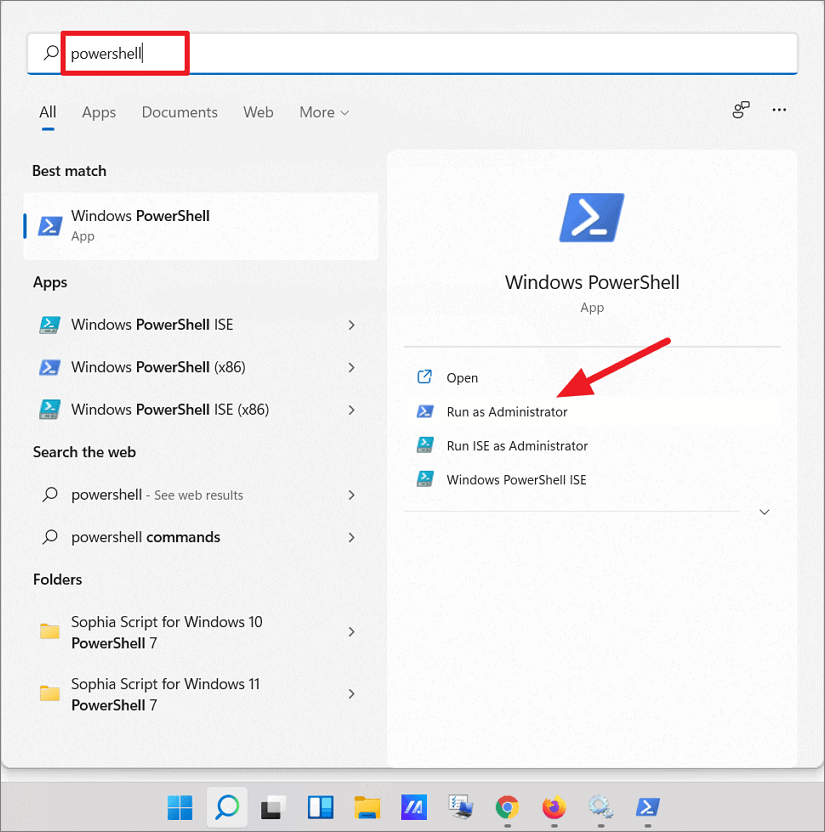Click search icon beside 'powershell commands'

(x=50, y=537)
